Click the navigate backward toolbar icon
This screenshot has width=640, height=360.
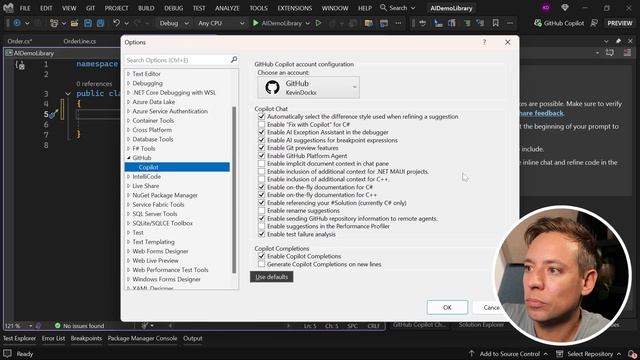(x=17, y=23)
